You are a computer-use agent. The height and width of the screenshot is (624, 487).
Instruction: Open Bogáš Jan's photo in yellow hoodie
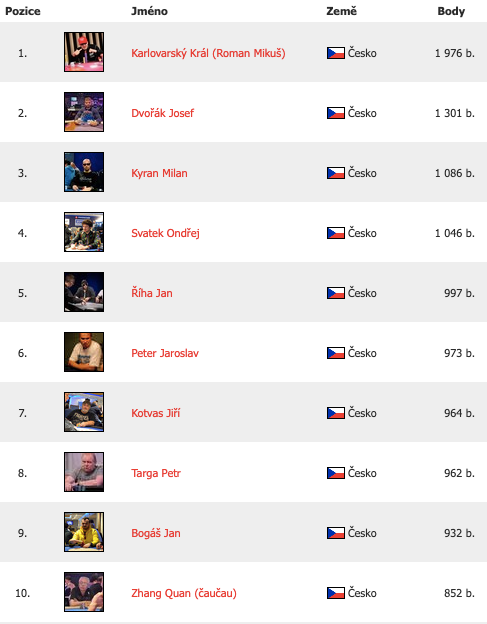point(84,532)
